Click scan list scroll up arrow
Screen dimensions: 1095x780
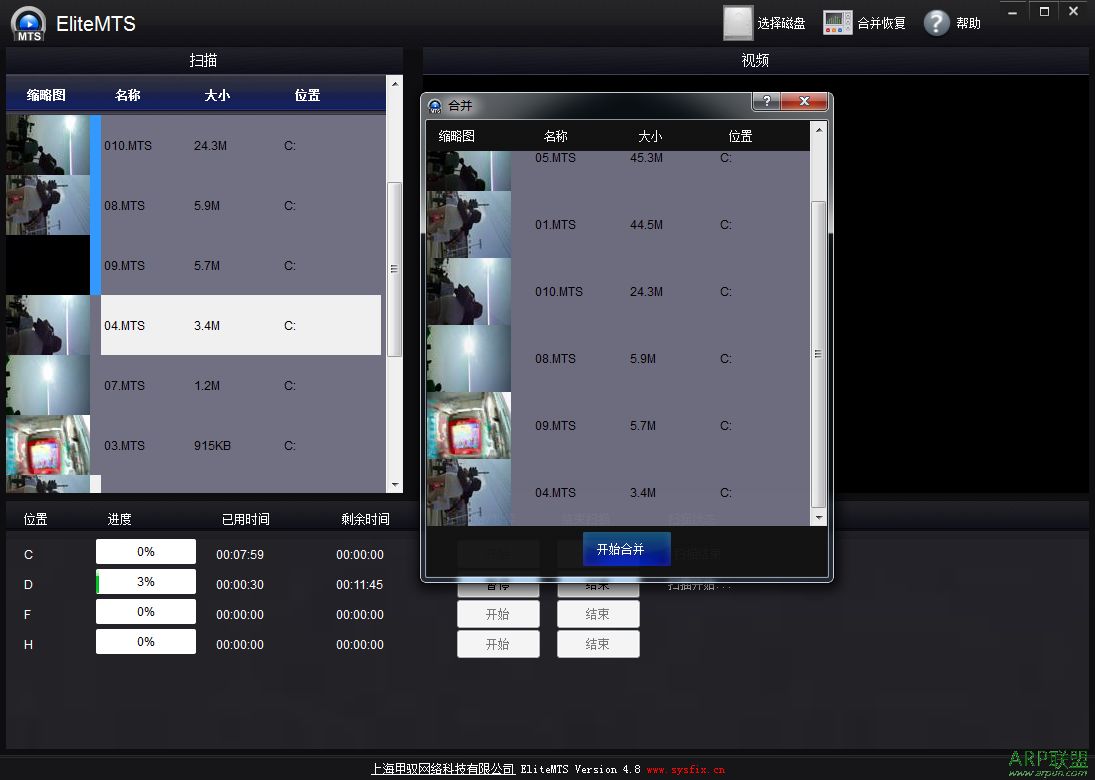coord(395,84)
